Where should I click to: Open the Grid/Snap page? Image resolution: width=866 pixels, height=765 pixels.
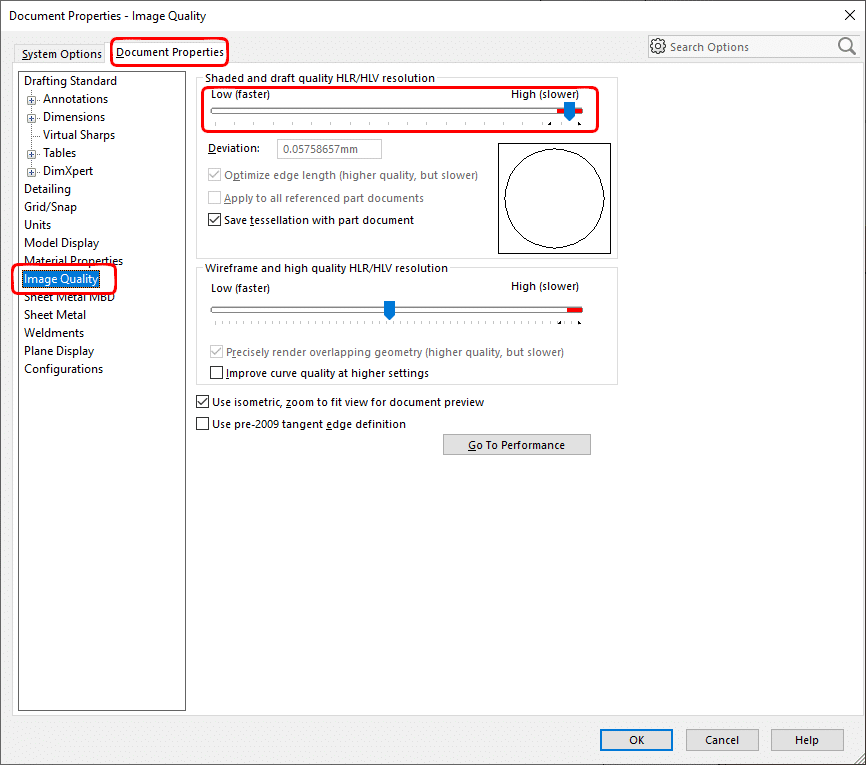(x=50, y=207)
